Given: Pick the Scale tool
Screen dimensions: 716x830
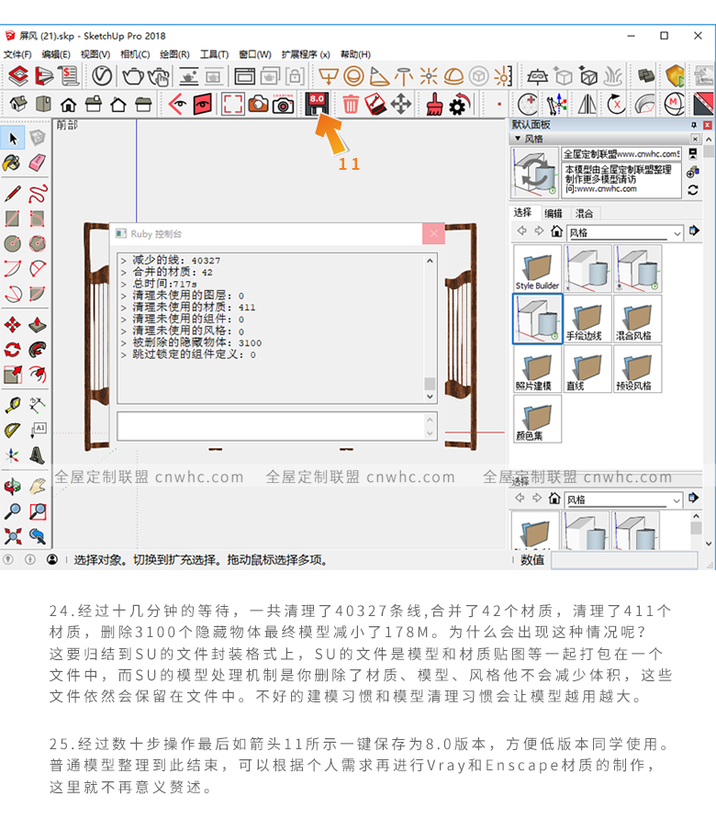Looking at the screenshot, I should [13, 375].
